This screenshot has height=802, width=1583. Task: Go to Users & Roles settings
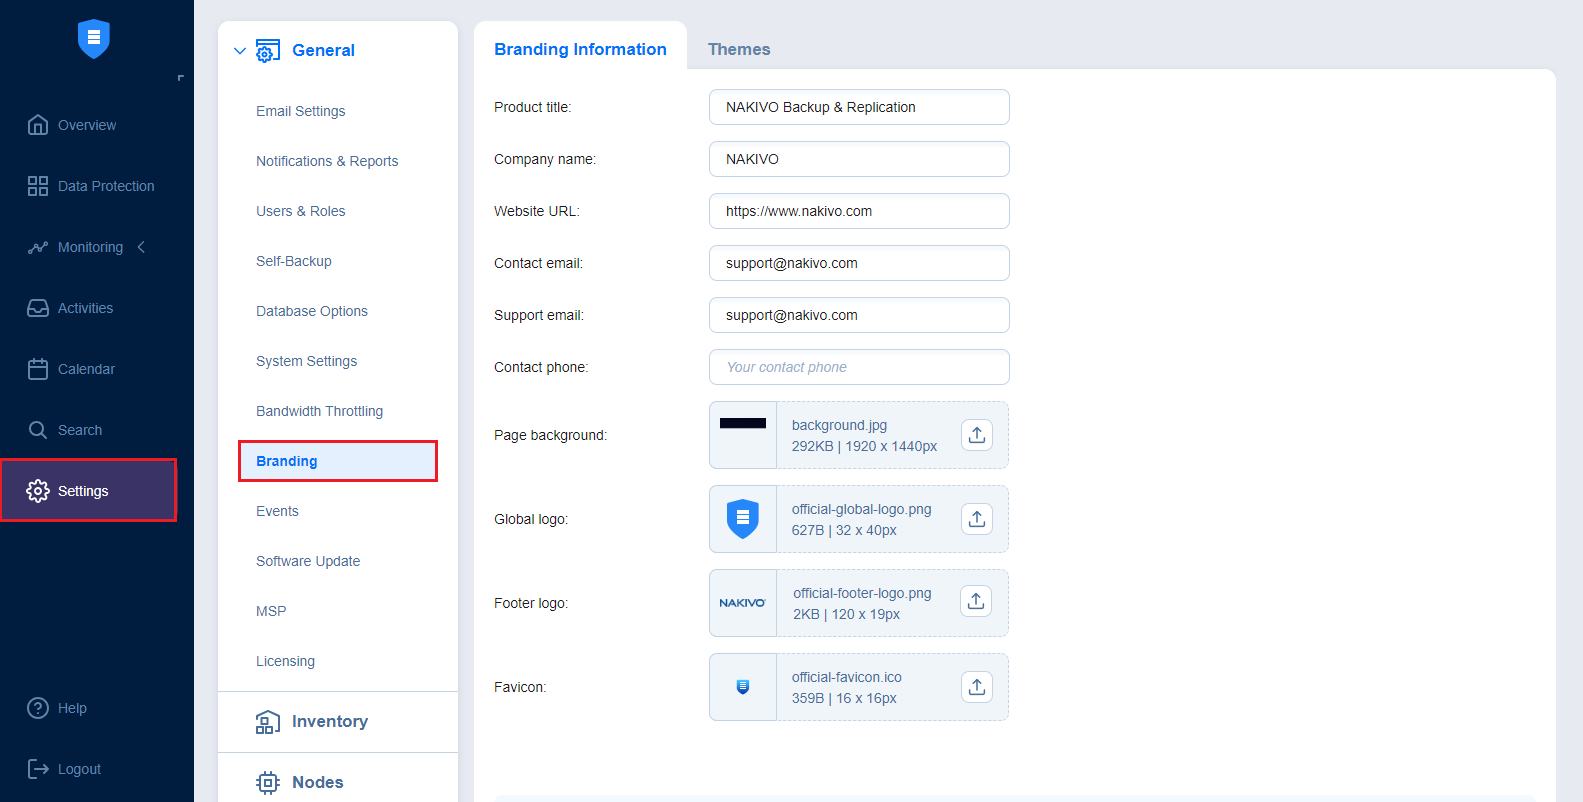[300, 211]
